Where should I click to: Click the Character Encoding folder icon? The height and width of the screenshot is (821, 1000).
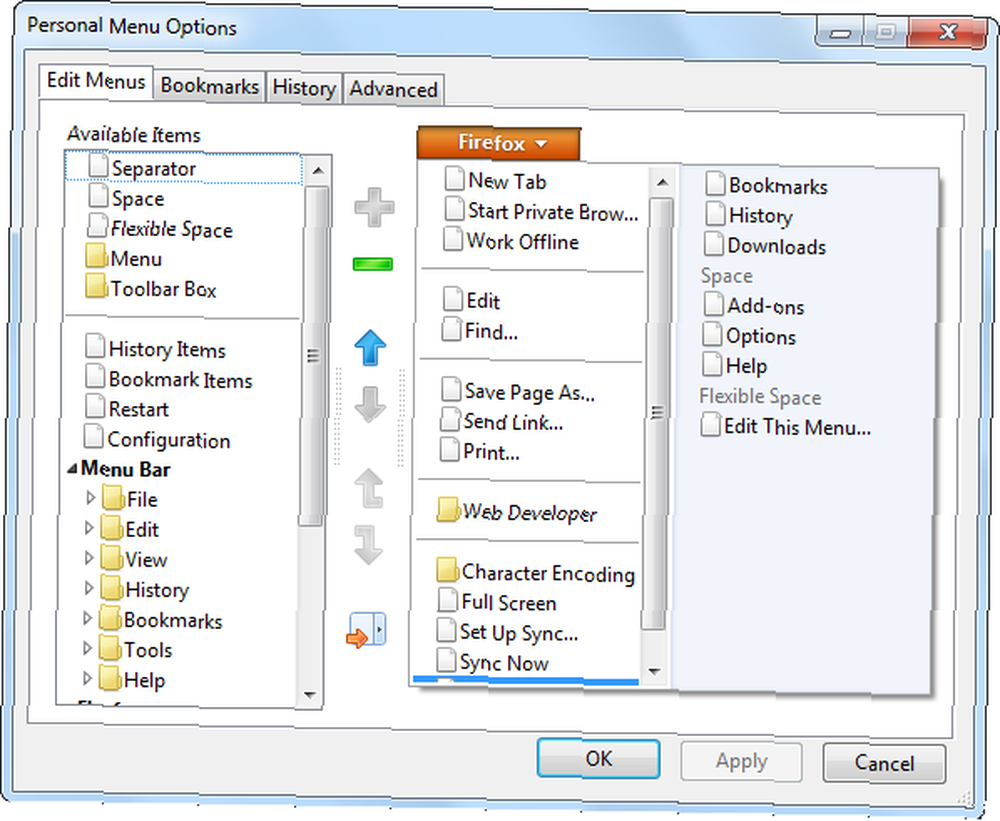click(448, 570)
